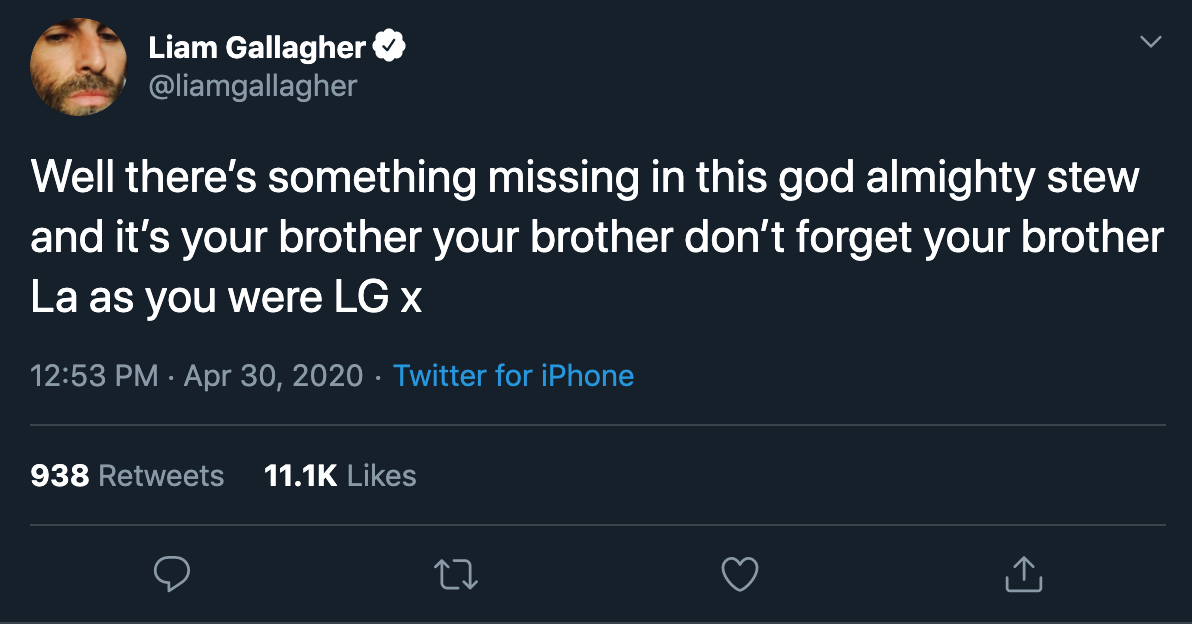Screen dimensions: 1192x624
Task: Open Liam Gallagher's profile avatar photo
Action: click(x=78, y=67)
